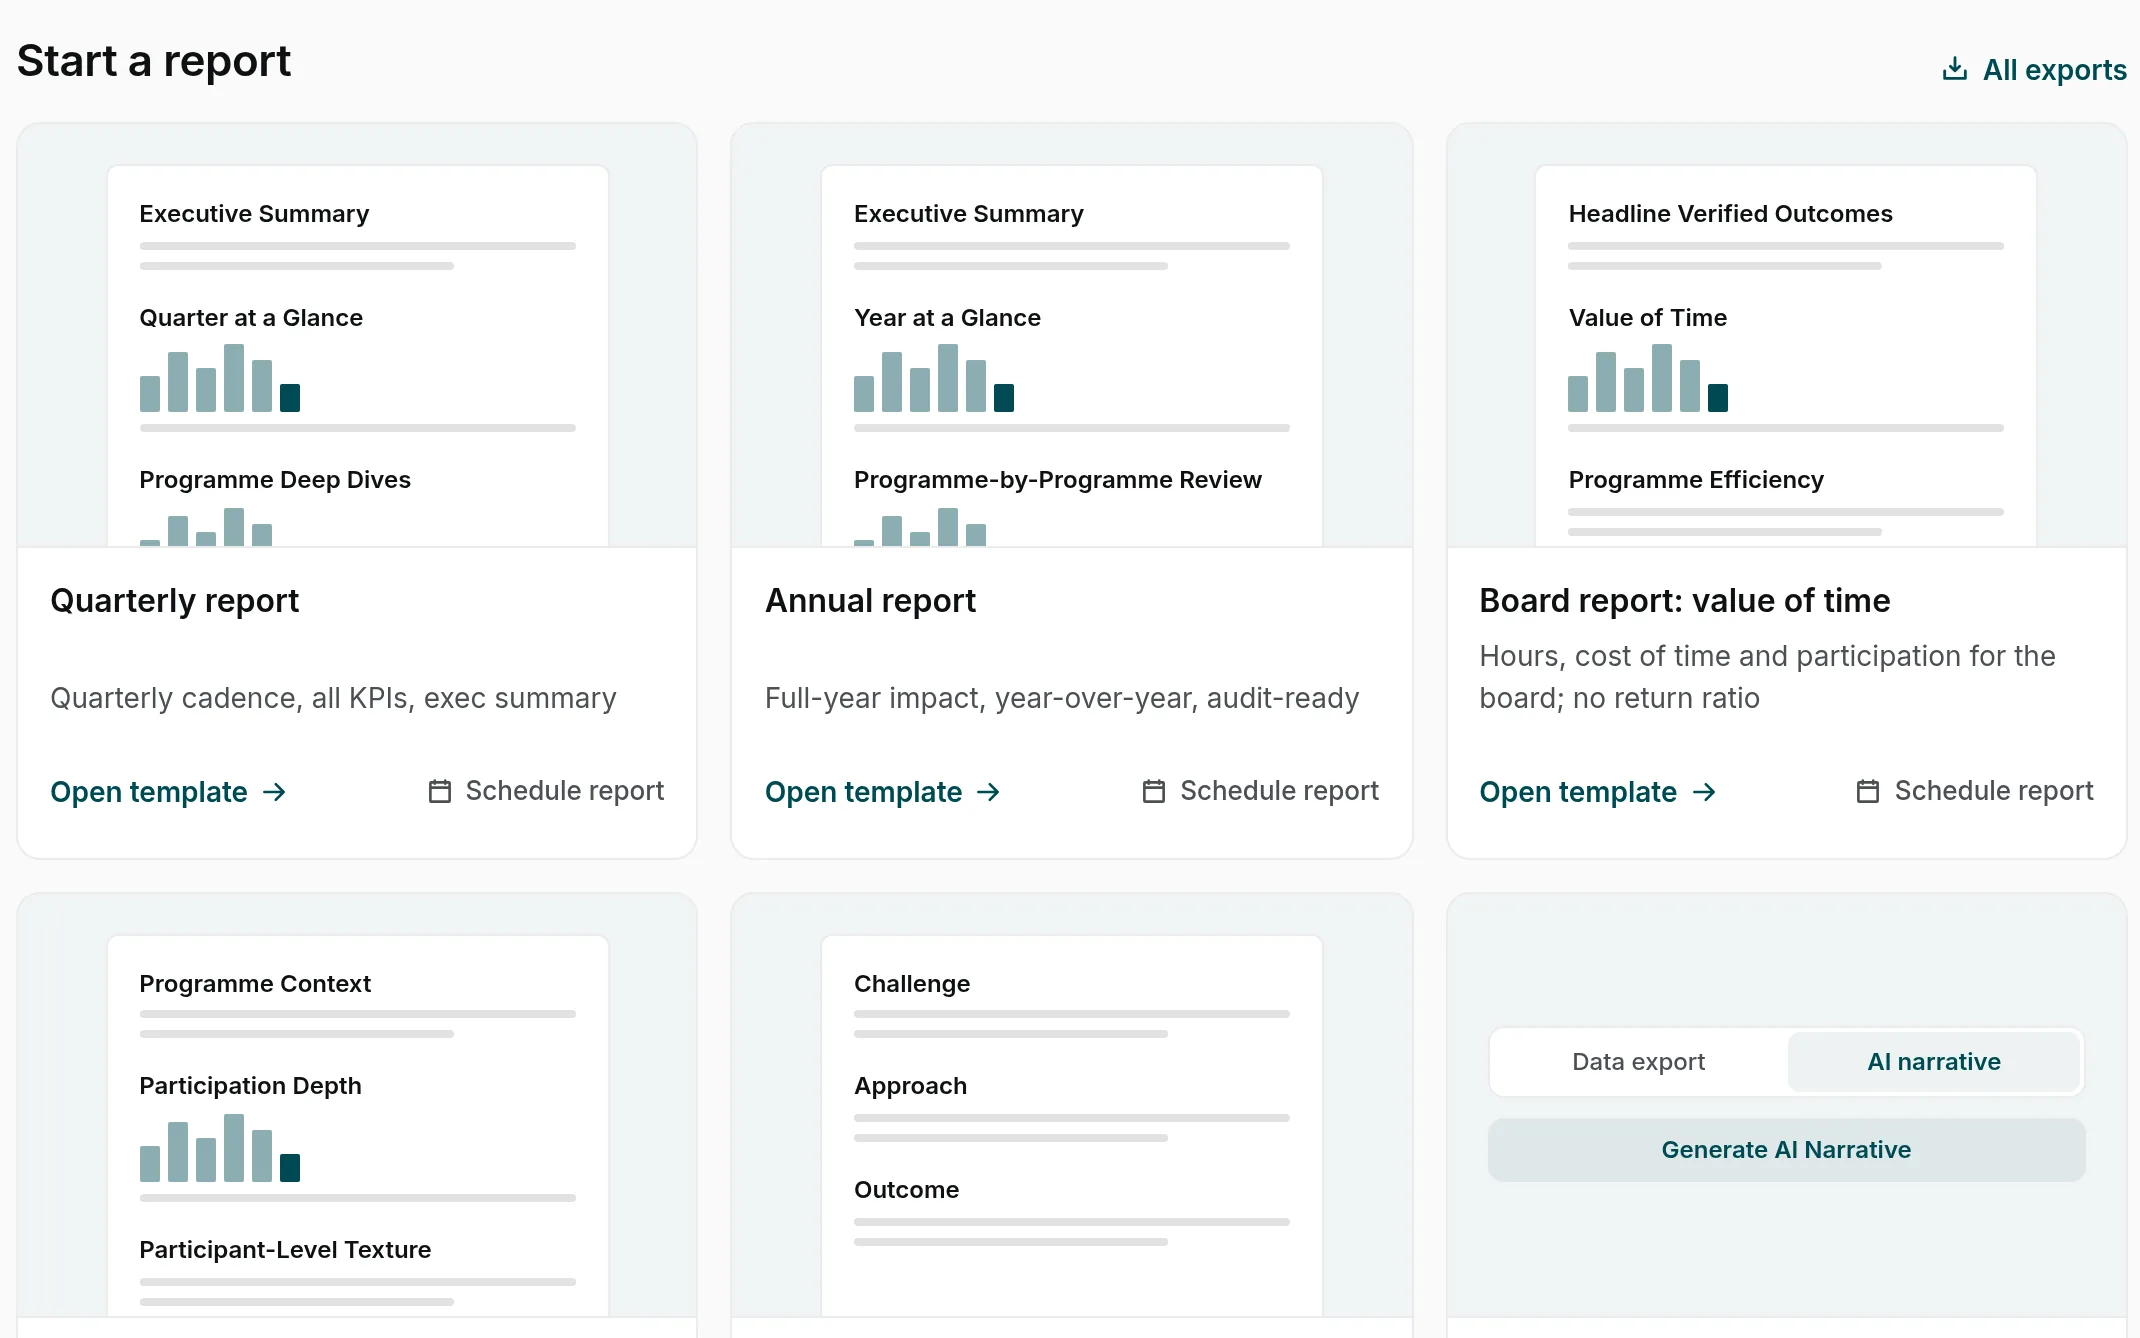Open the All exports link
The height and width of the screenshot is (1338, 2140).
[2034, 69]
